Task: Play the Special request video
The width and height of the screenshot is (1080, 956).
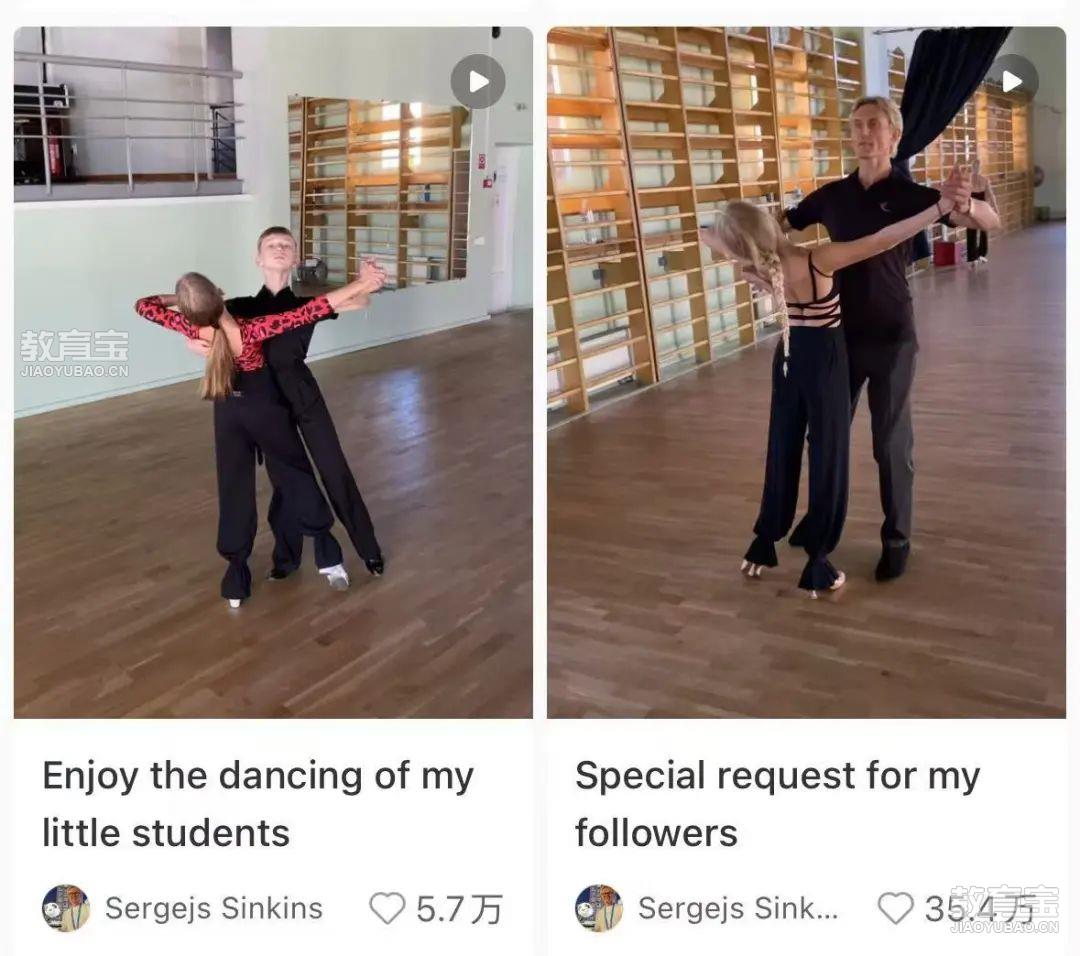Action: [1011, 81]
